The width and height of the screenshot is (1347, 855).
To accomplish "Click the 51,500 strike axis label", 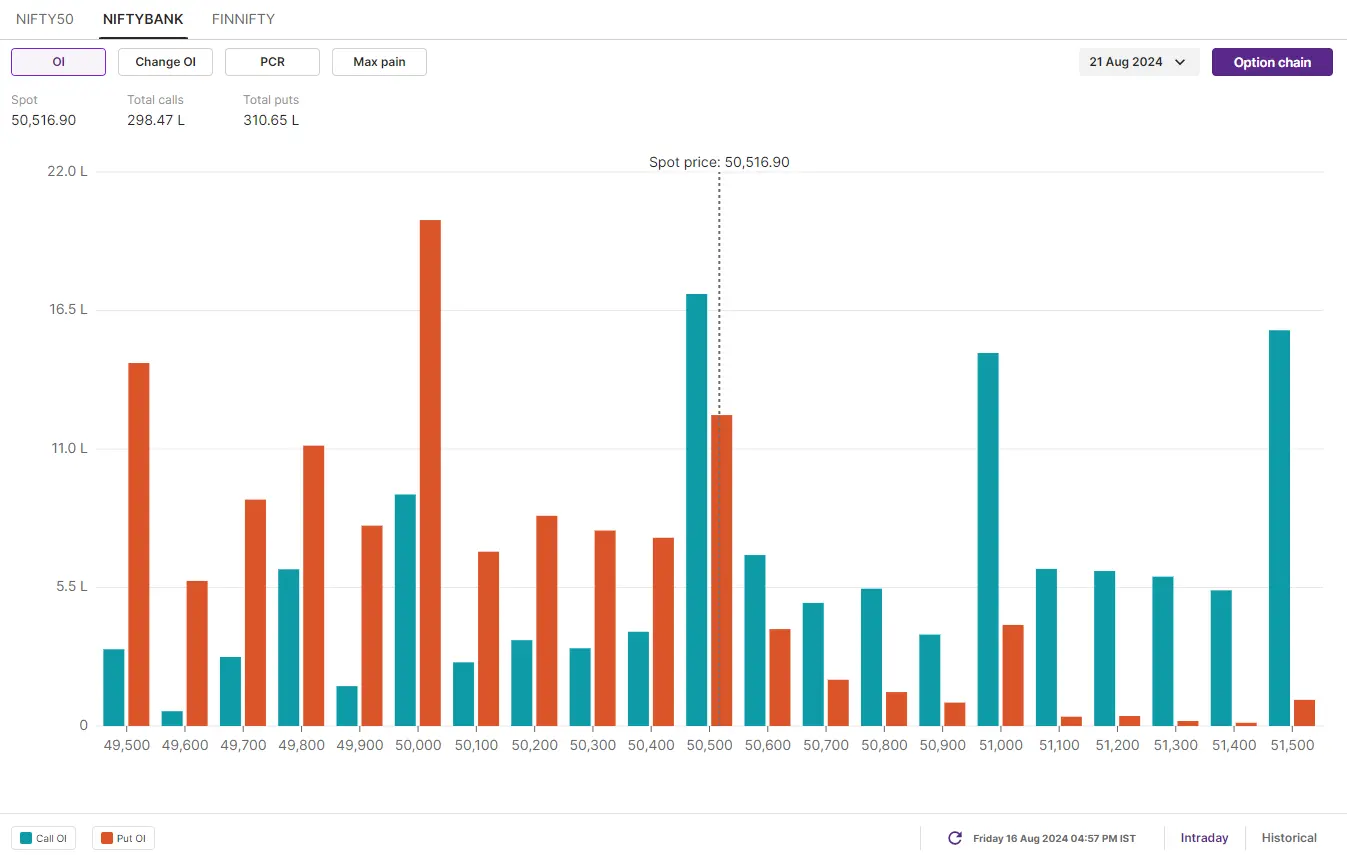I will click(x=1292, y=745).
